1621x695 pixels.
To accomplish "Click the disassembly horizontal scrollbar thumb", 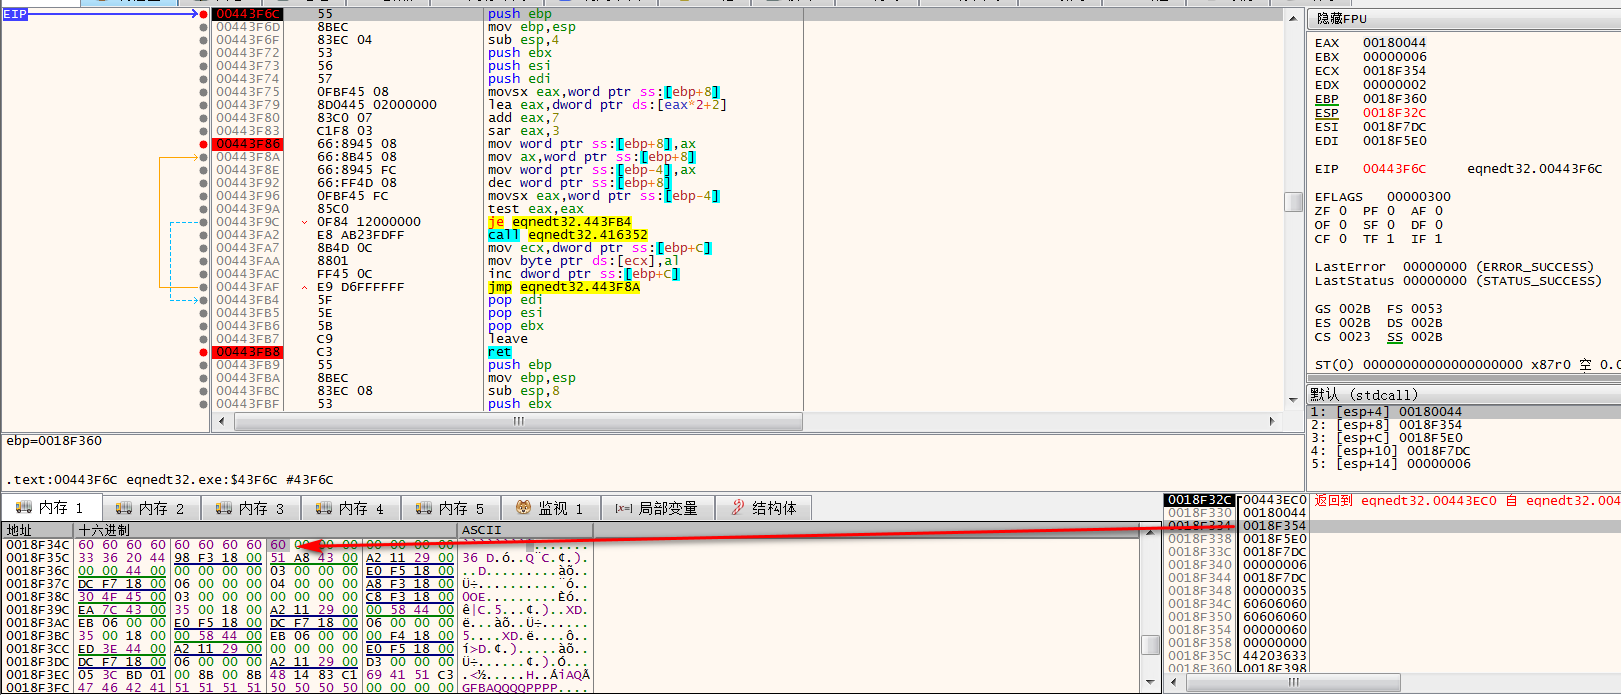I will pos(518,421).
